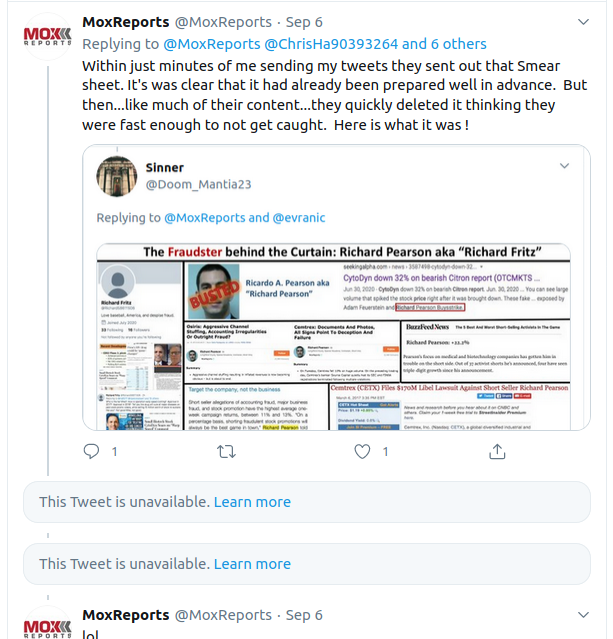
Task: Click Learn more on first unavailable tweet
Action: tap(252, 502)
